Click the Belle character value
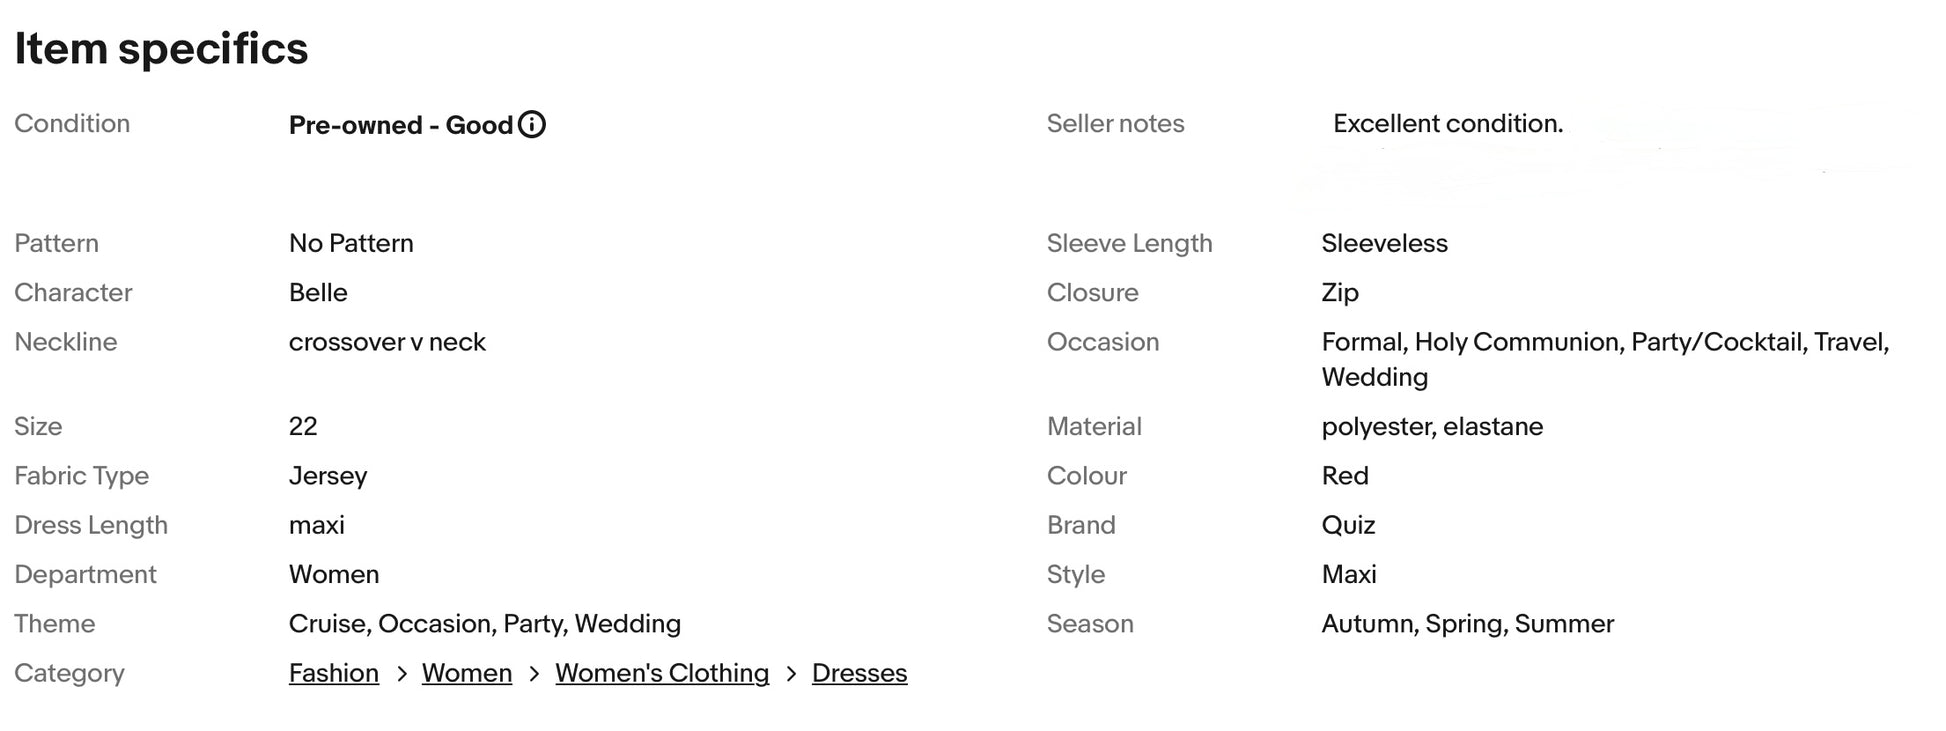Image resolution: width=1946 pixels, height=731 pixels. click(318, 293)
